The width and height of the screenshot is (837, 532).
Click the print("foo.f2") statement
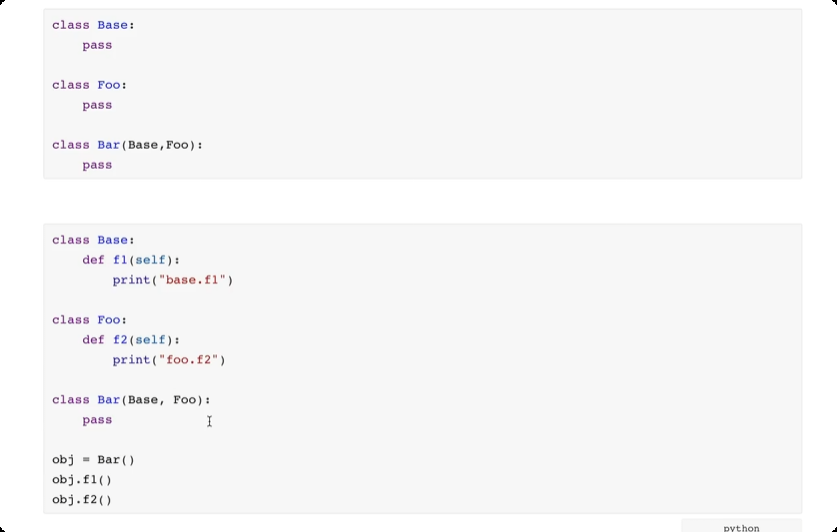[169, 360]
